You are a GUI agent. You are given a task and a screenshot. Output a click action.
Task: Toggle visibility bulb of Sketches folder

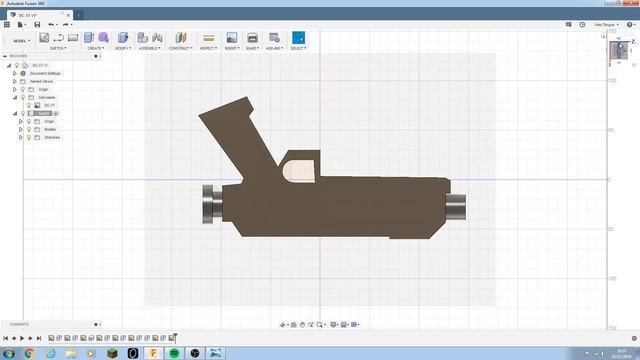tap(29, 138)
